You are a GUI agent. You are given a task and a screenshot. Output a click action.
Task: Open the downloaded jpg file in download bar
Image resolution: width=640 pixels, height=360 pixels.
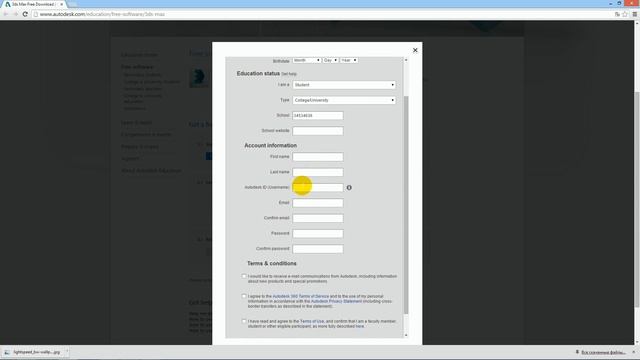coord(33,352)
